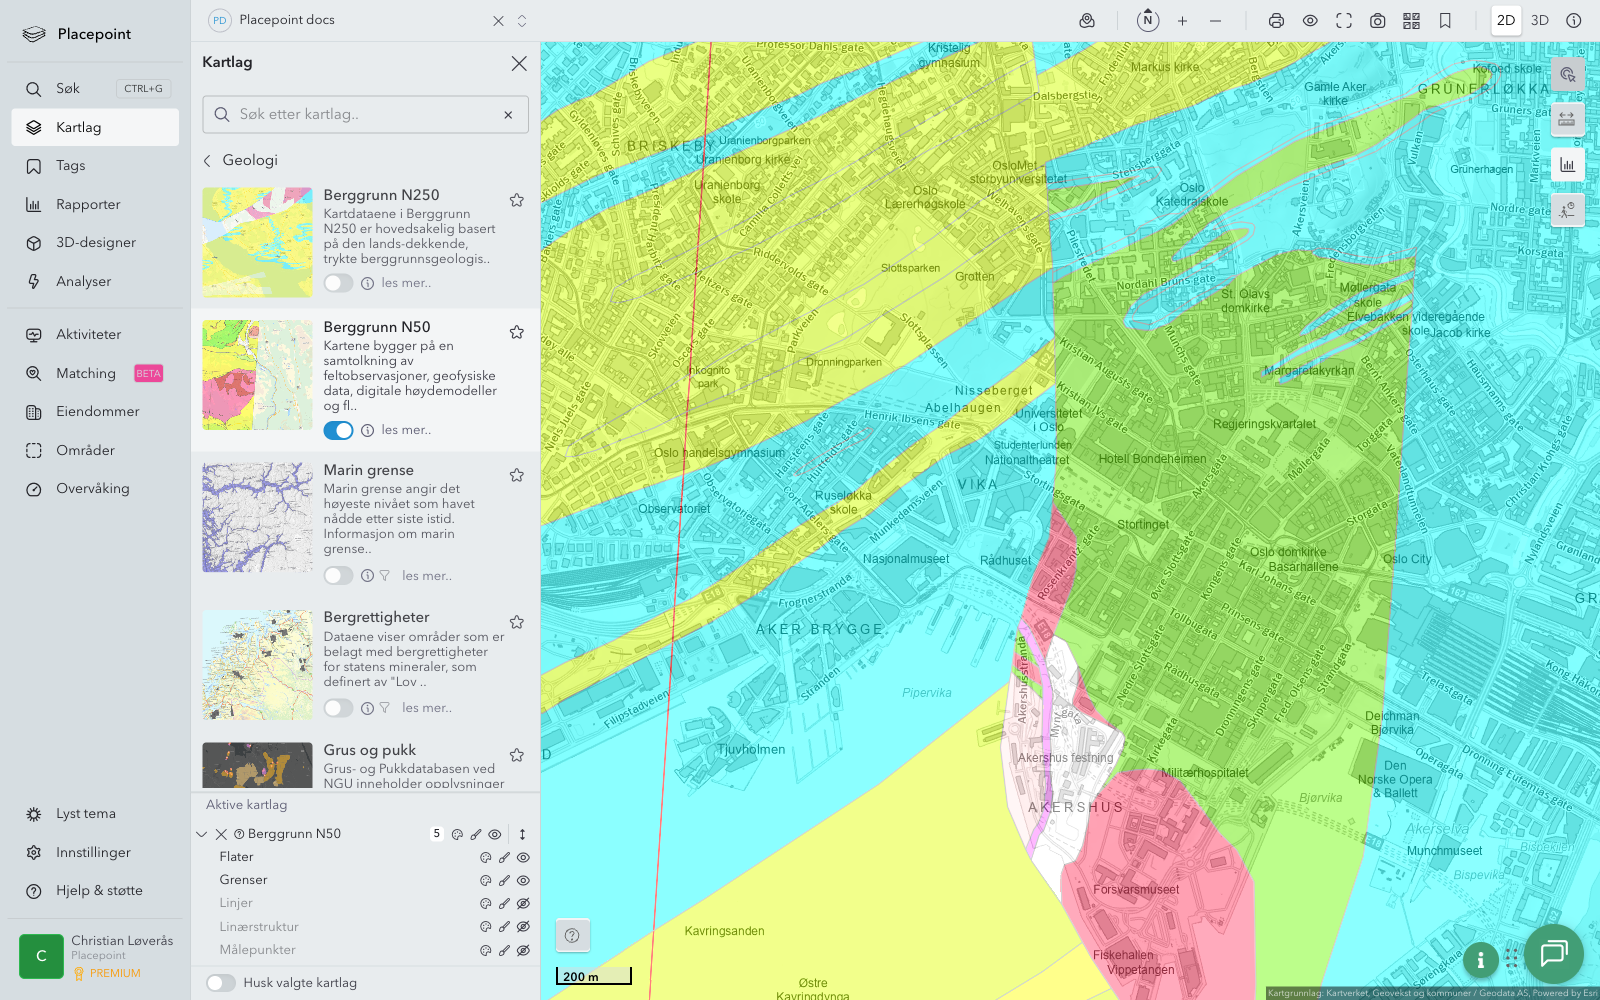Screen dimensions: 1600x1000
Task: Enable the Marin grense layer toggle
Action: point(338,576)
